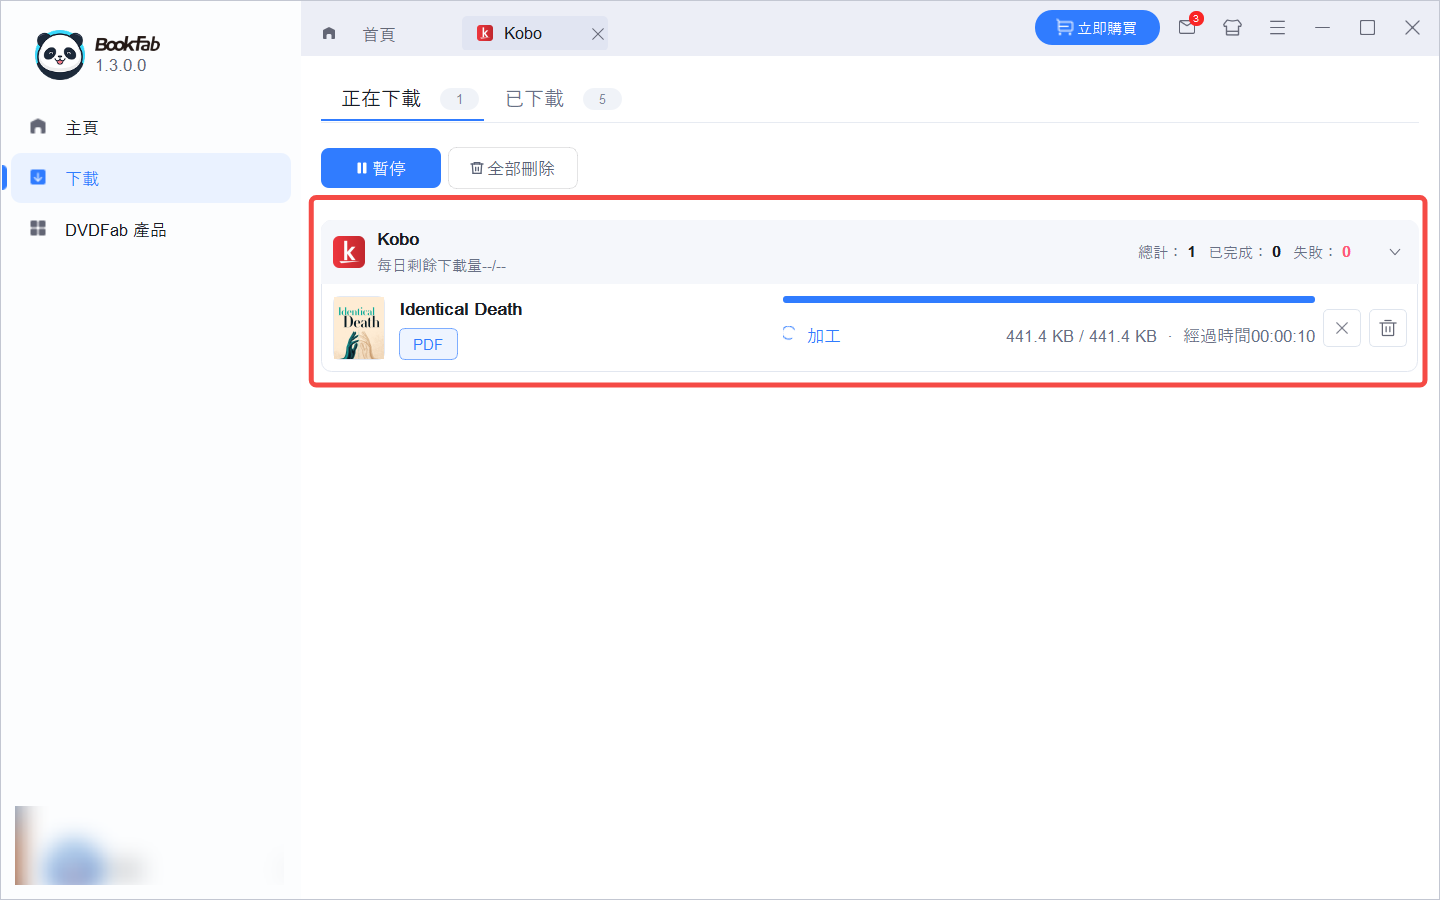Click the Identical Death title text

(x=461, y=309)
